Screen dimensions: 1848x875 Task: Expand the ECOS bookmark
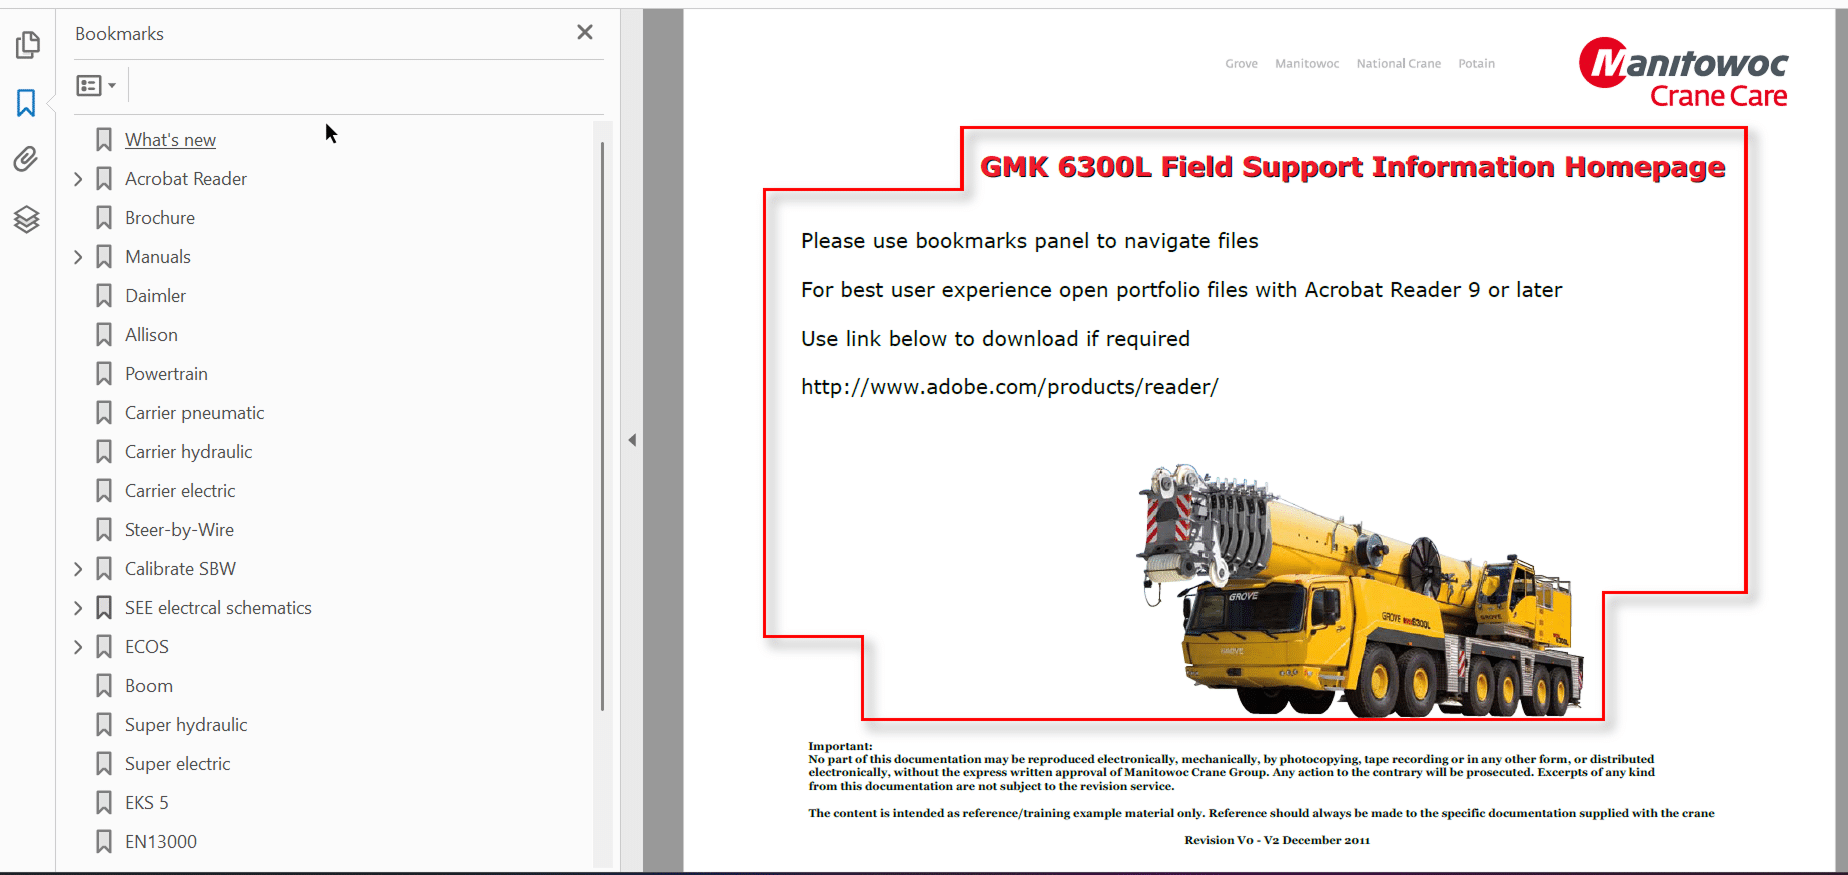tap(78, 647)
